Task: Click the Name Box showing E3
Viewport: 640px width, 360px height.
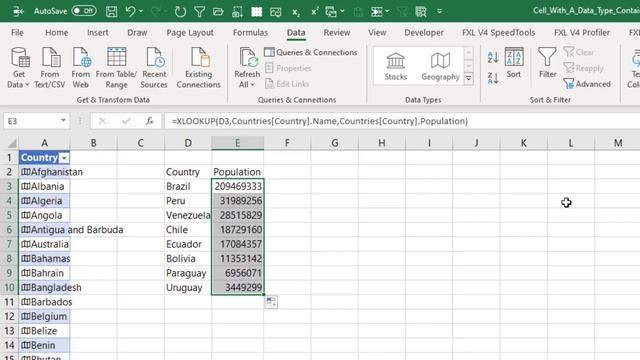Action: [x=32, y=121]
